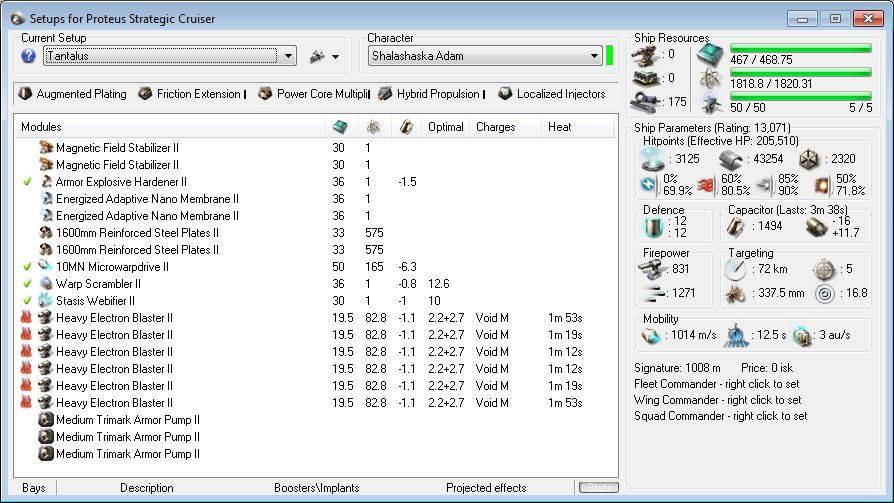Toggle overheat on fifth Heavy Electron Blaster II
Viewport: 894px width, 503px height.
click(x=26, y=386)
